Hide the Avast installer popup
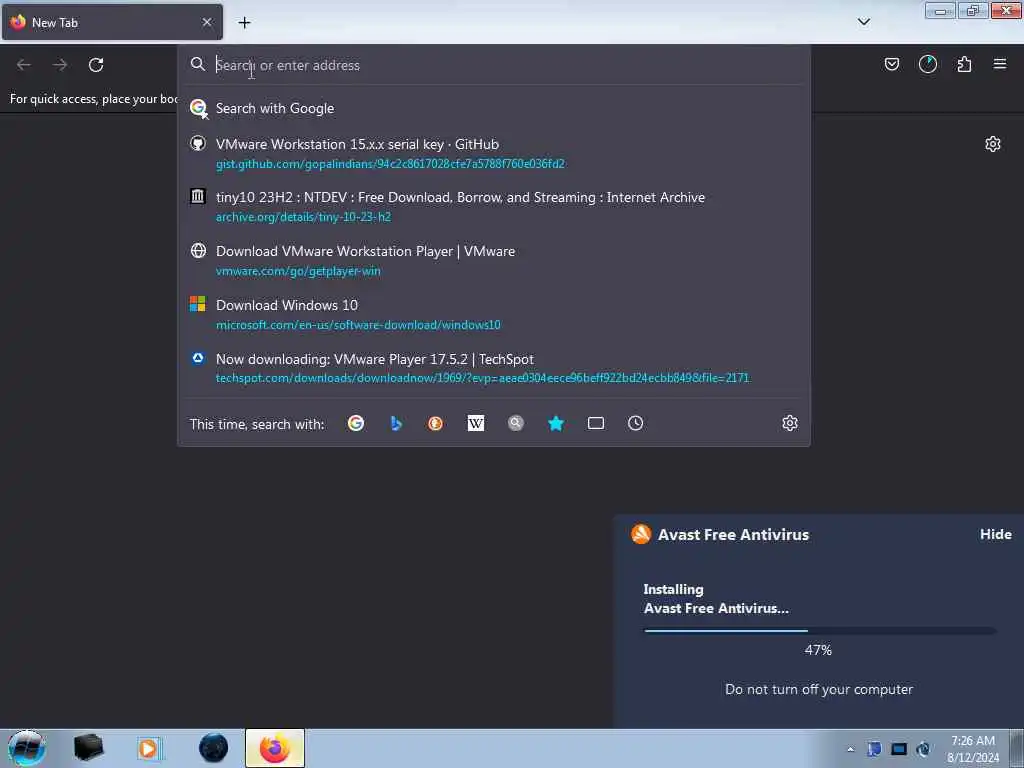The width and height of the screenshot is (1024, 768). click(x=995, y=534)
